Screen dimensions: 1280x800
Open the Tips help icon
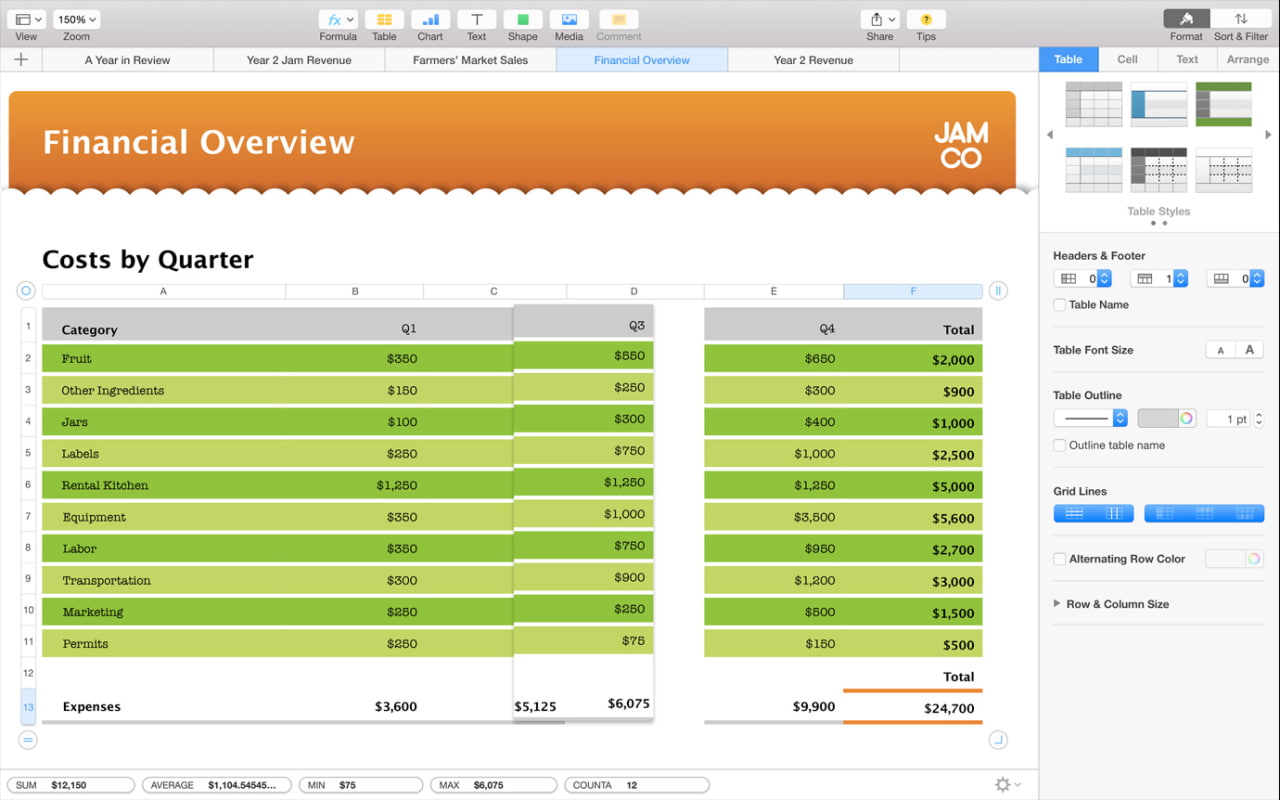coord(926,20)
